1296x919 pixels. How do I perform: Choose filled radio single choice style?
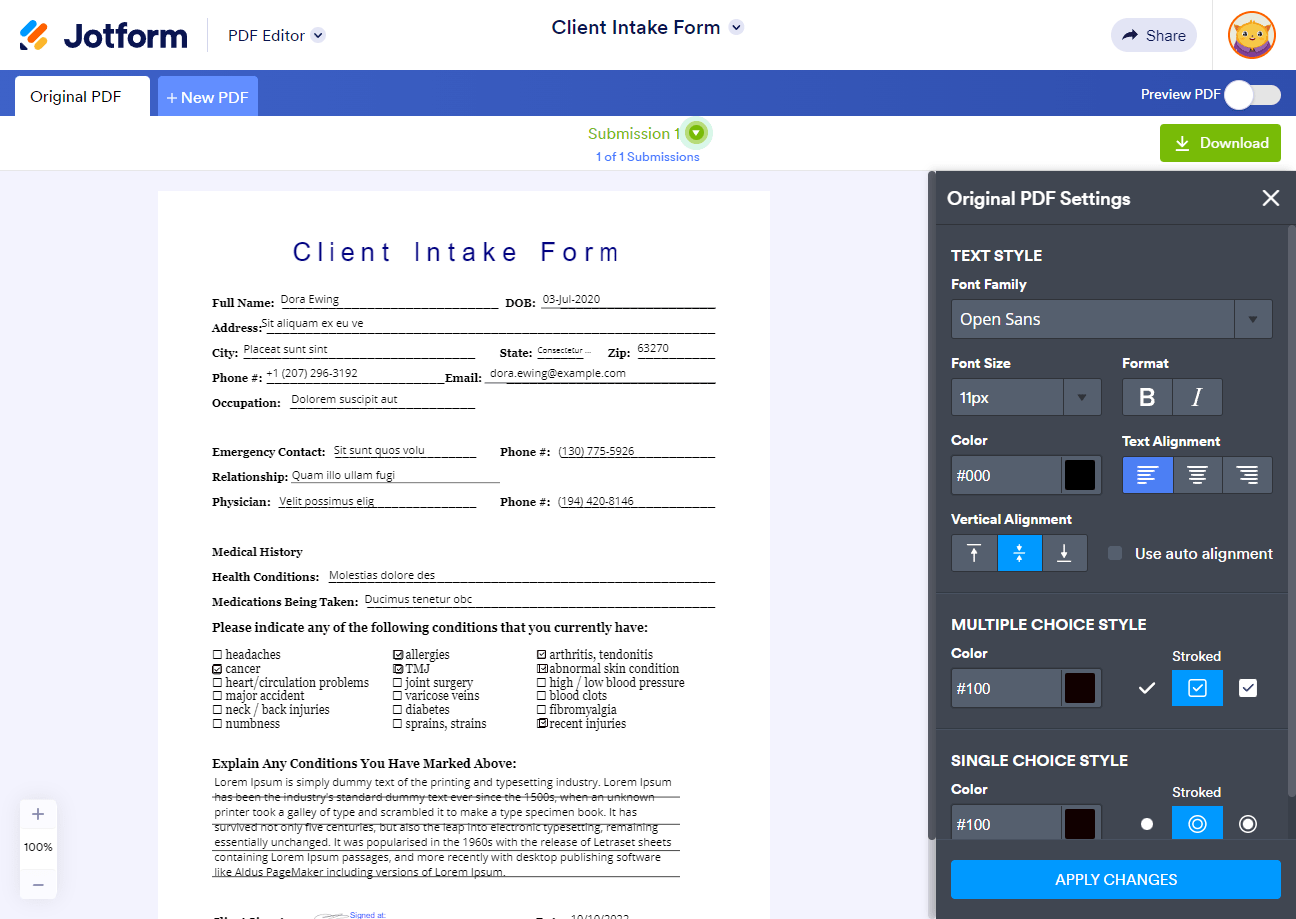pos(1248,824)
